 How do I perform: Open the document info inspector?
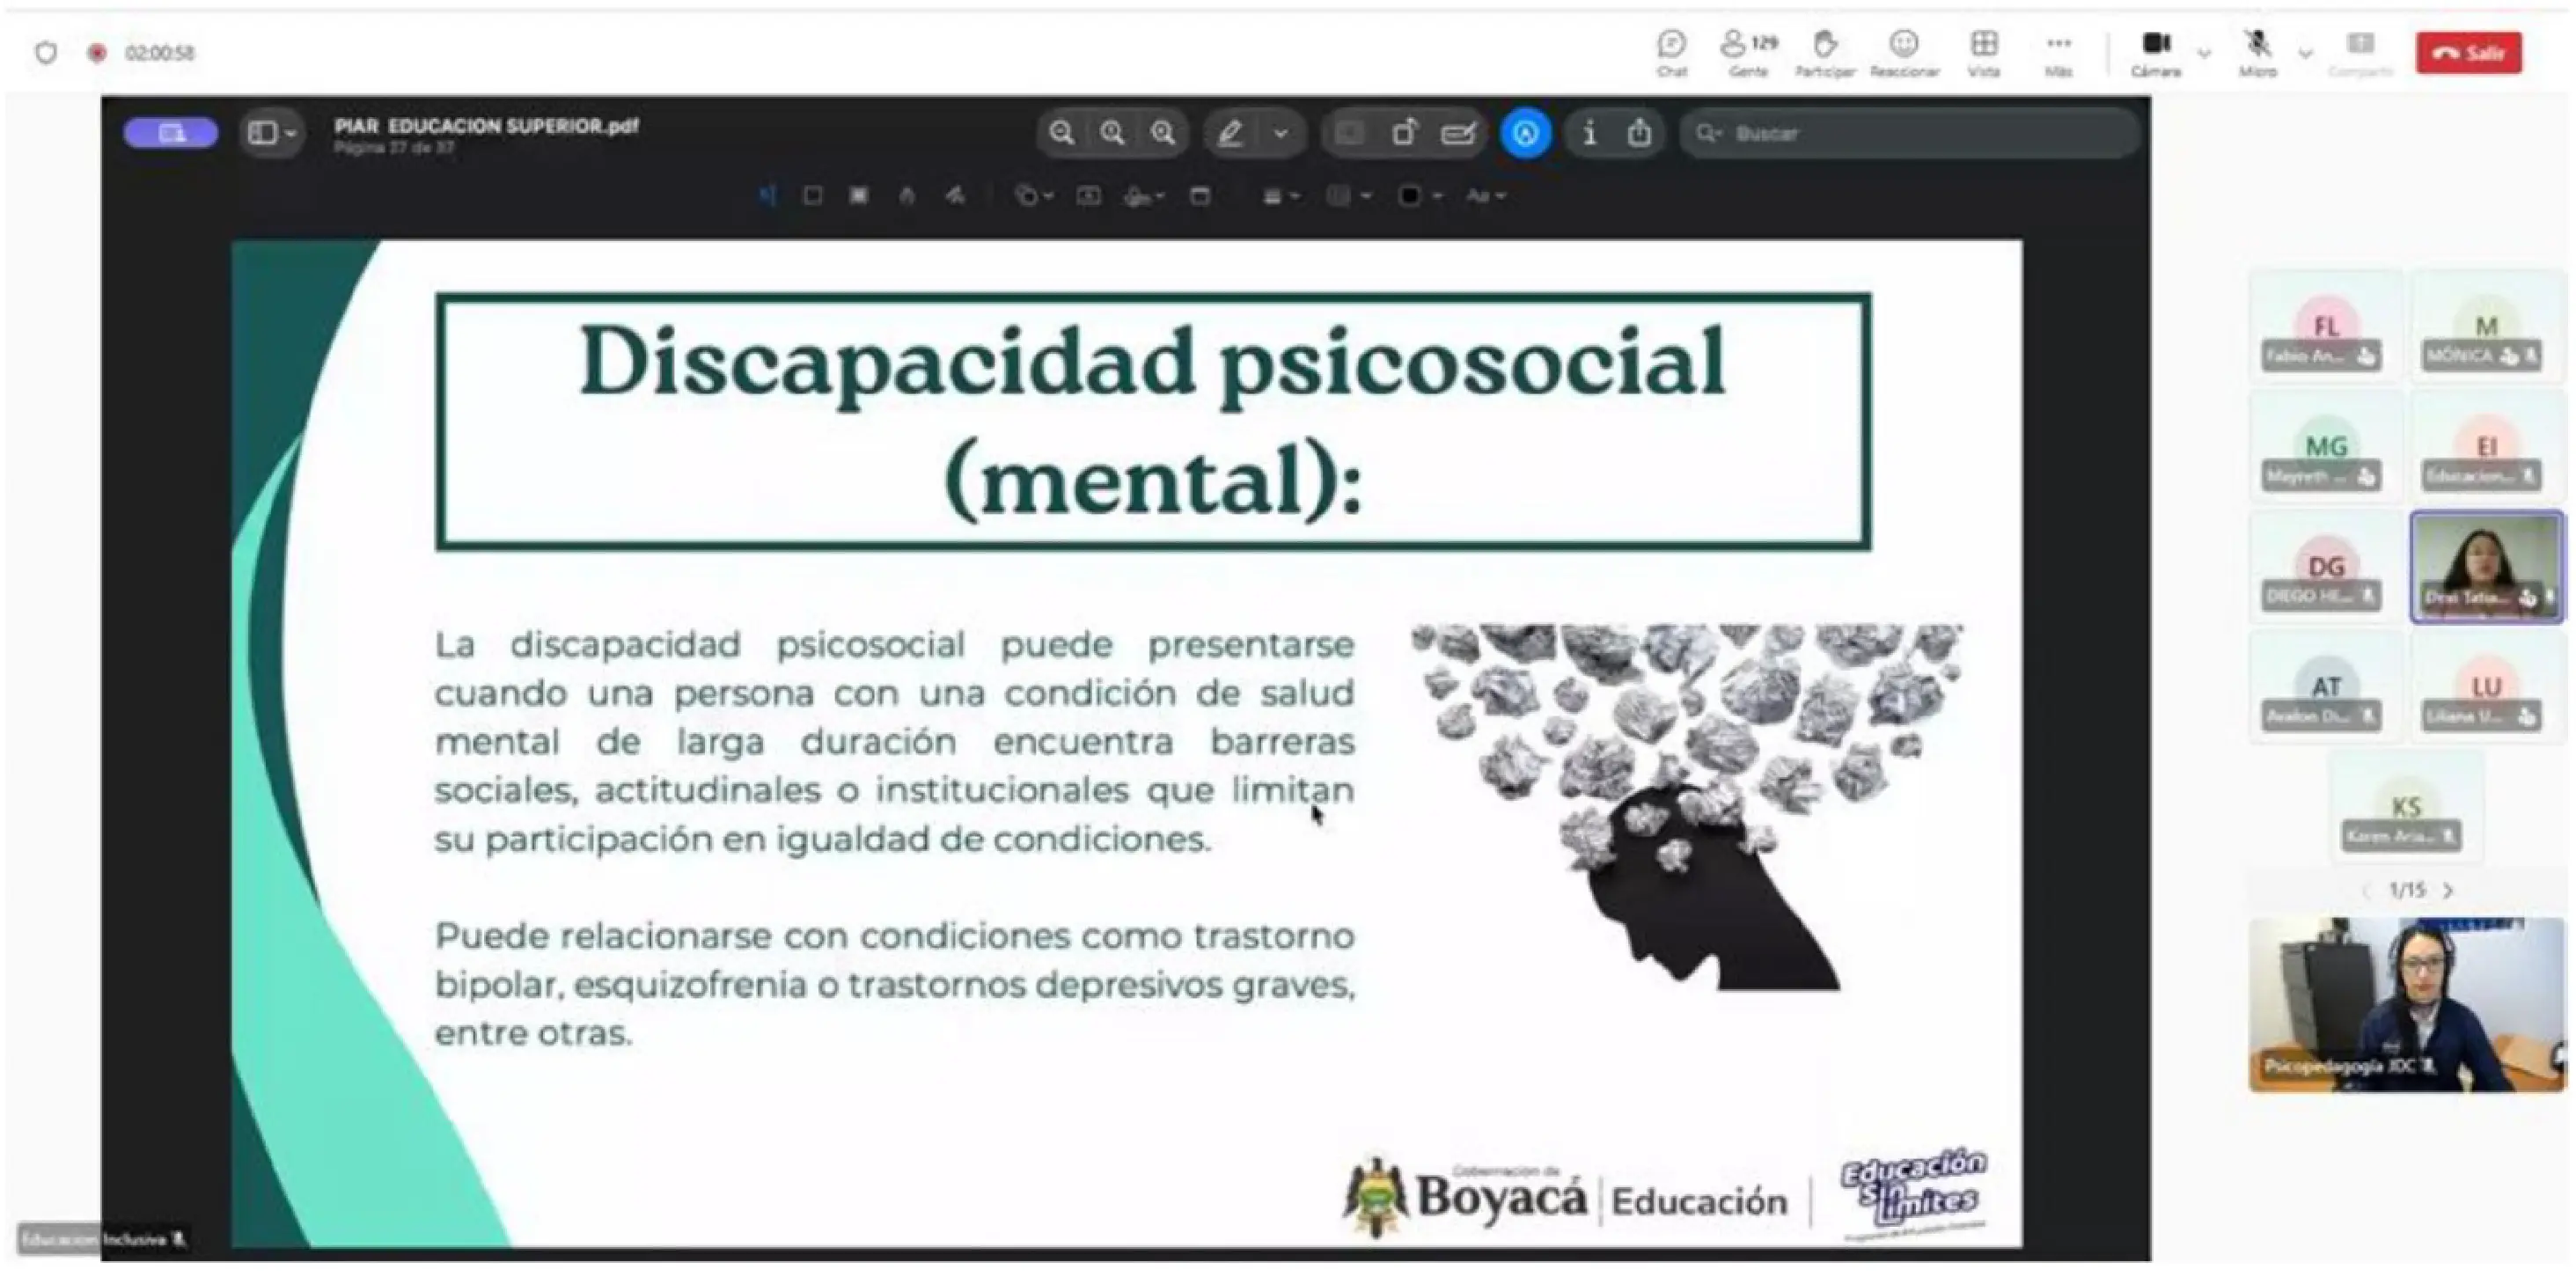click(1589, 133)
